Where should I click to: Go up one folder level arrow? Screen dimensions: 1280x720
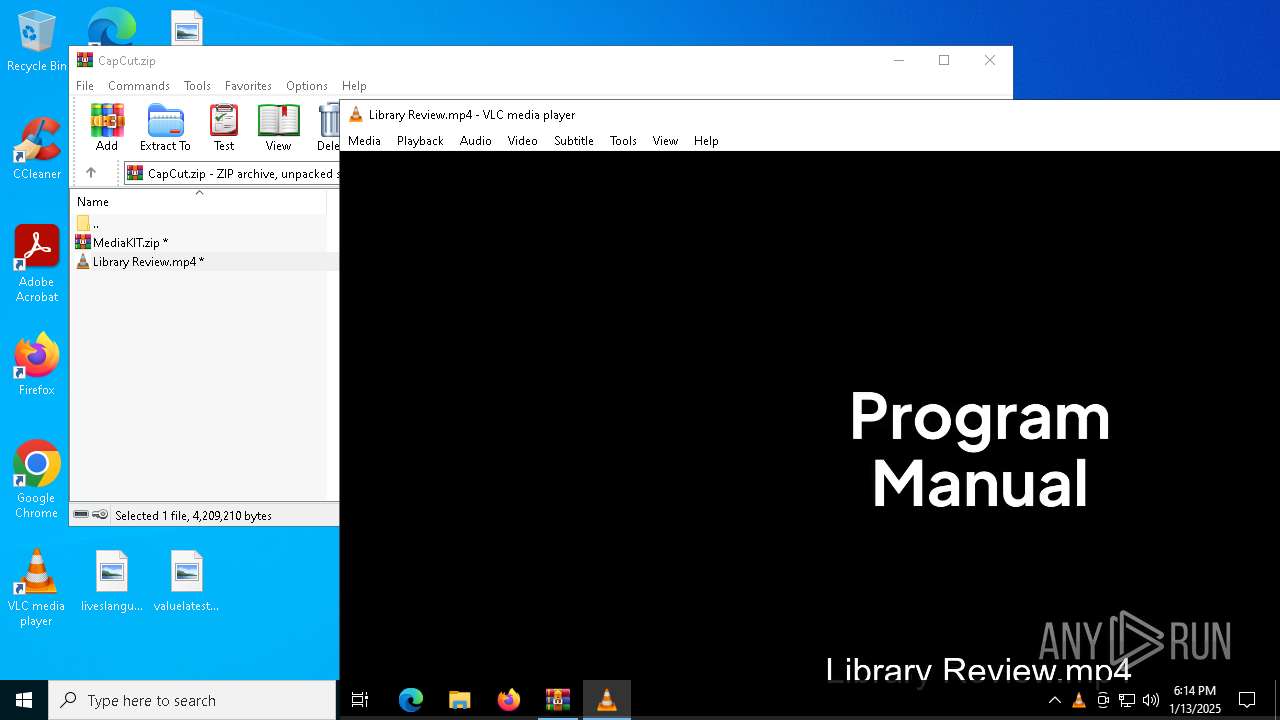(x=91, y=173)
